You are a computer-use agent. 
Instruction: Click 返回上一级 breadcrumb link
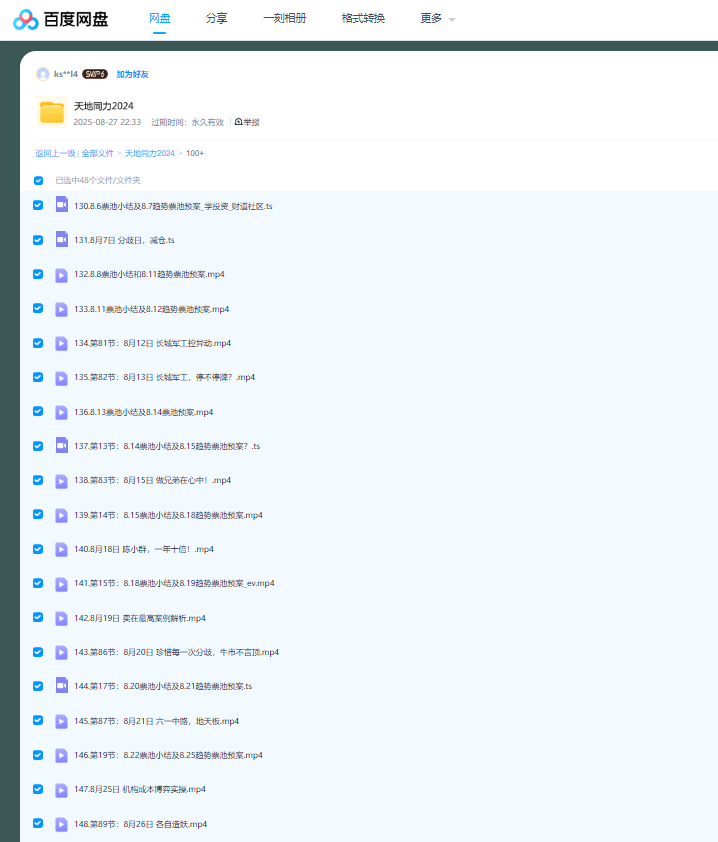tap(55, 153)
